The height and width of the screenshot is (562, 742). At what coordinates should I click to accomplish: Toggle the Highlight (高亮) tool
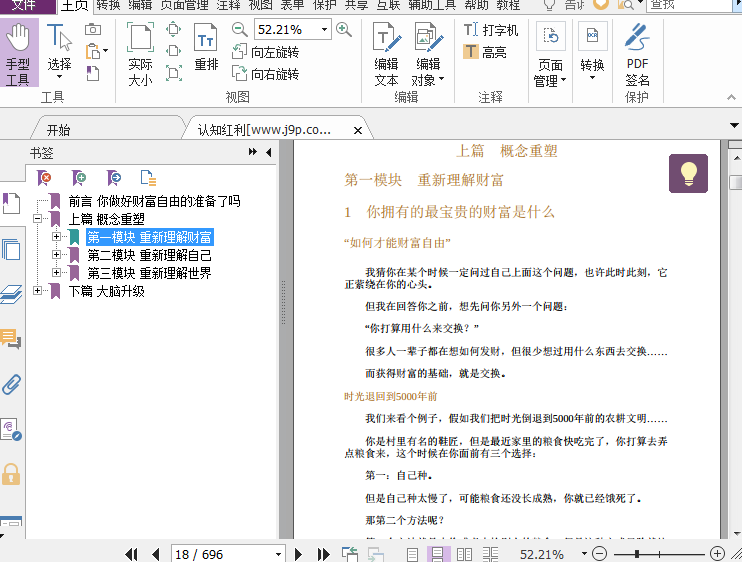[x=485, y=52]
